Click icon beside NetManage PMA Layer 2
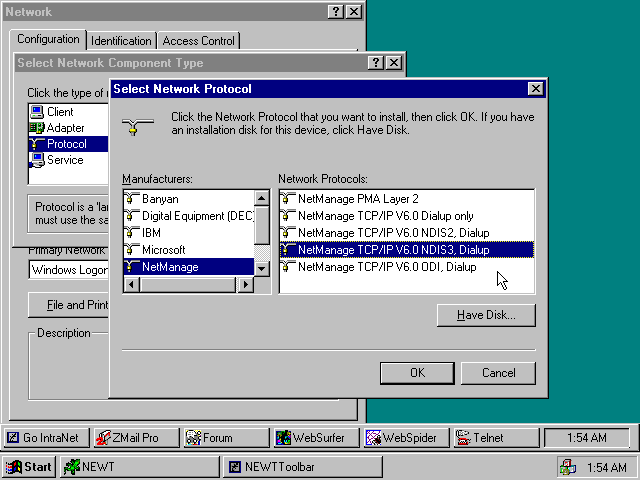The width and height of the screenshot is (640, 480). [x=288, y=198]
